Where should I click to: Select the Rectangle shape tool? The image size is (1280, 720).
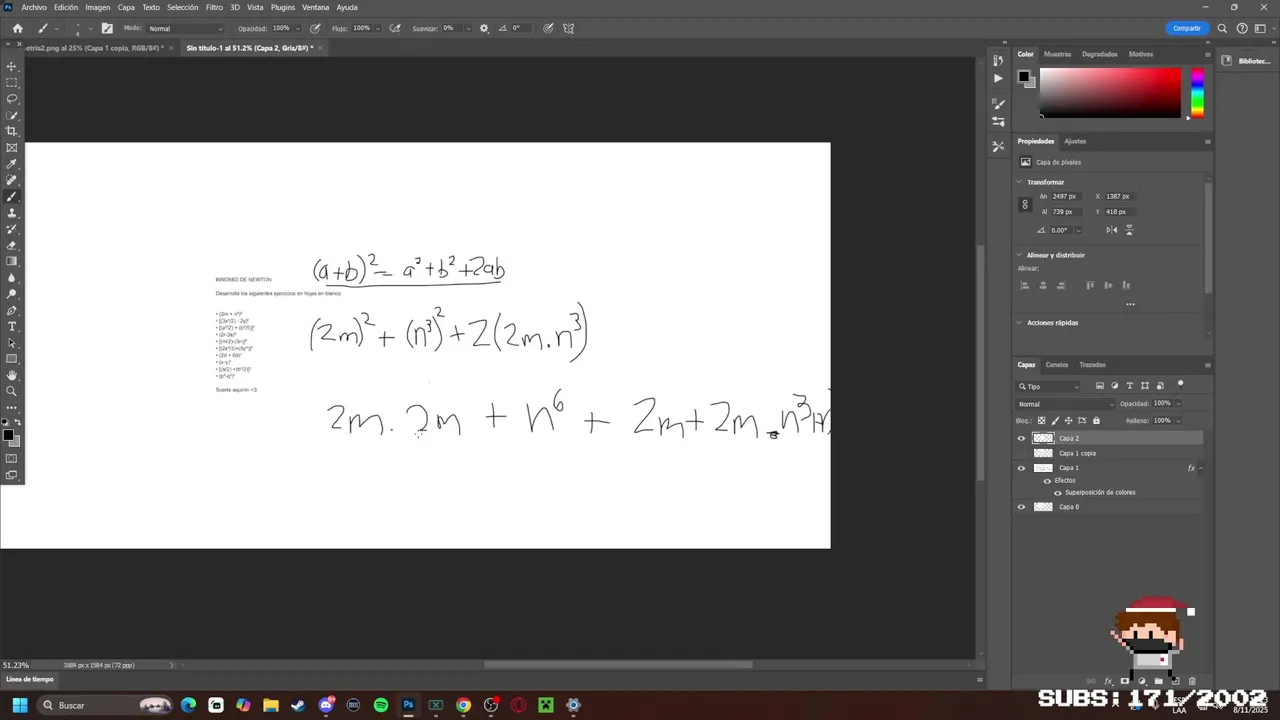point(12,359)
